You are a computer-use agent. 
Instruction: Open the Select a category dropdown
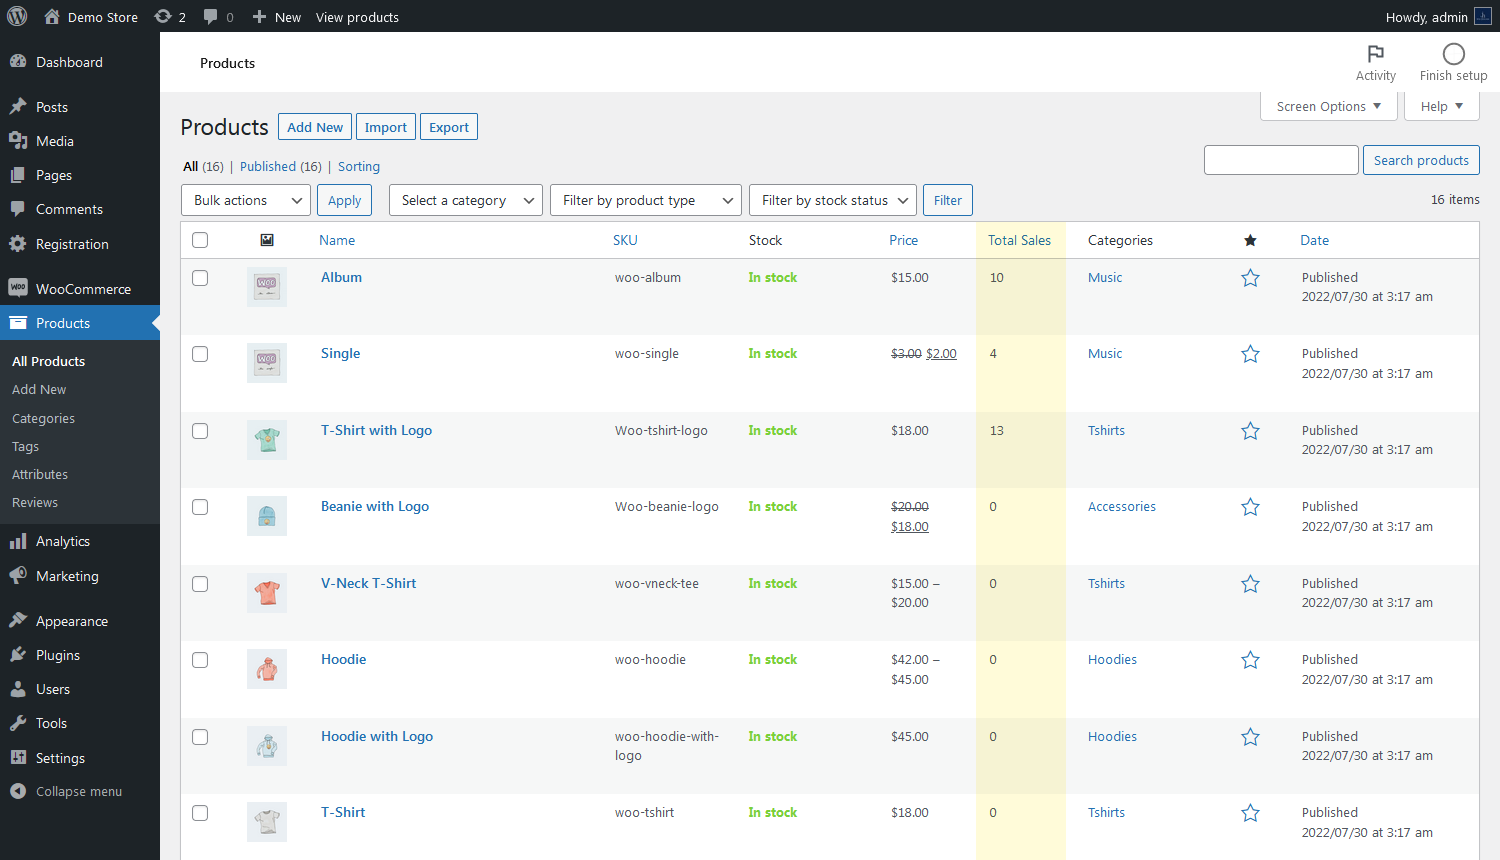465,200
